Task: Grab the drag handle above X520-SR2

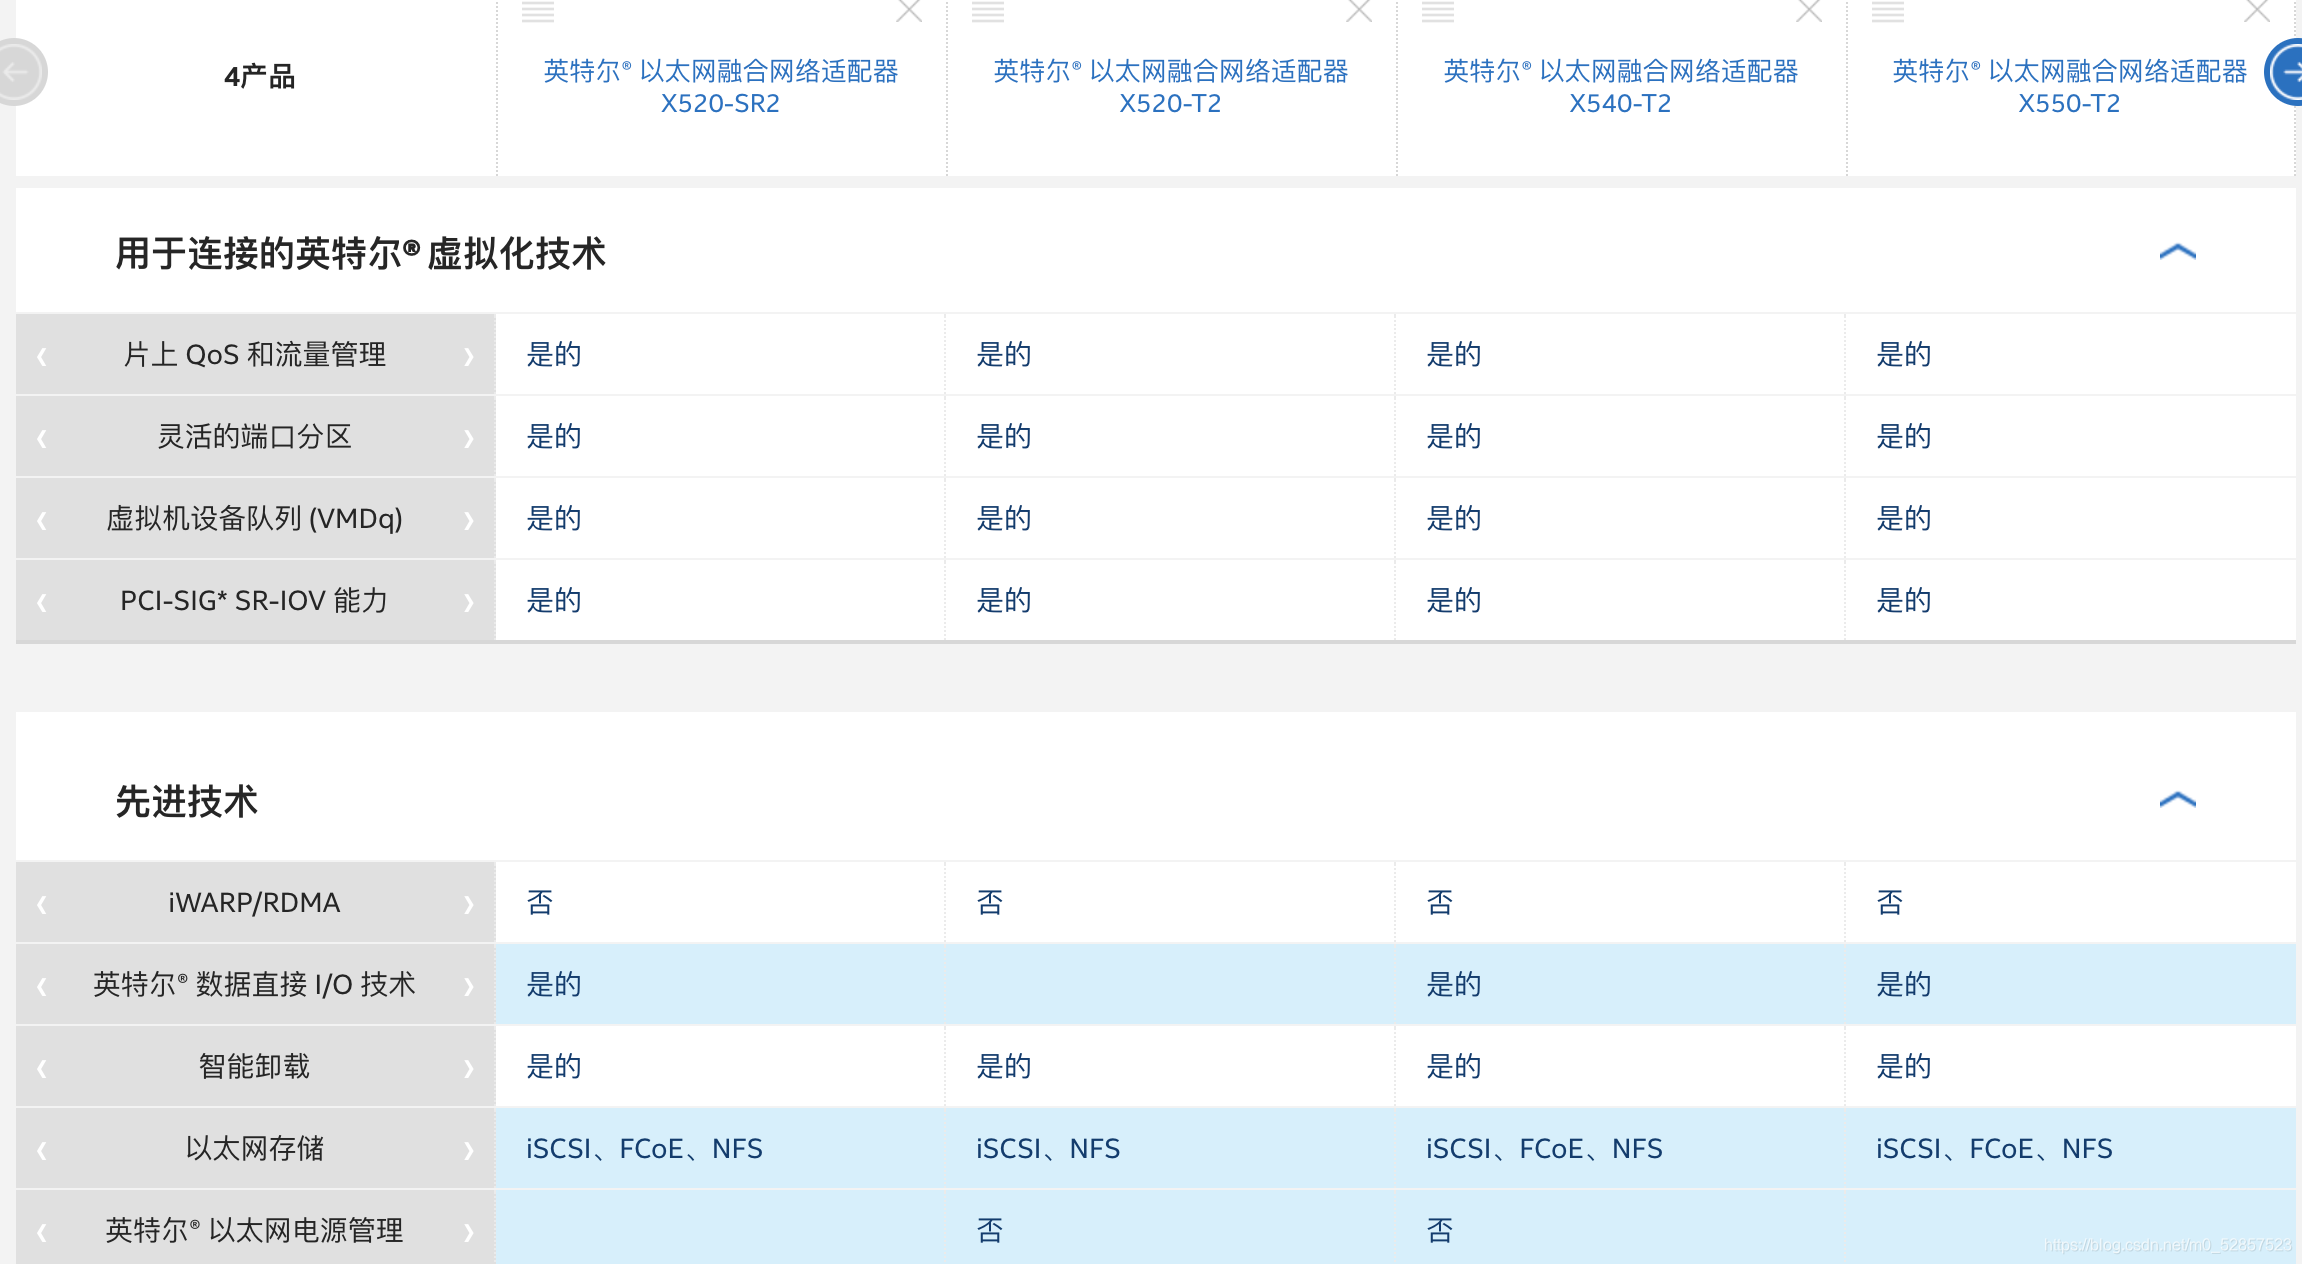Action: tap(538, 11)
